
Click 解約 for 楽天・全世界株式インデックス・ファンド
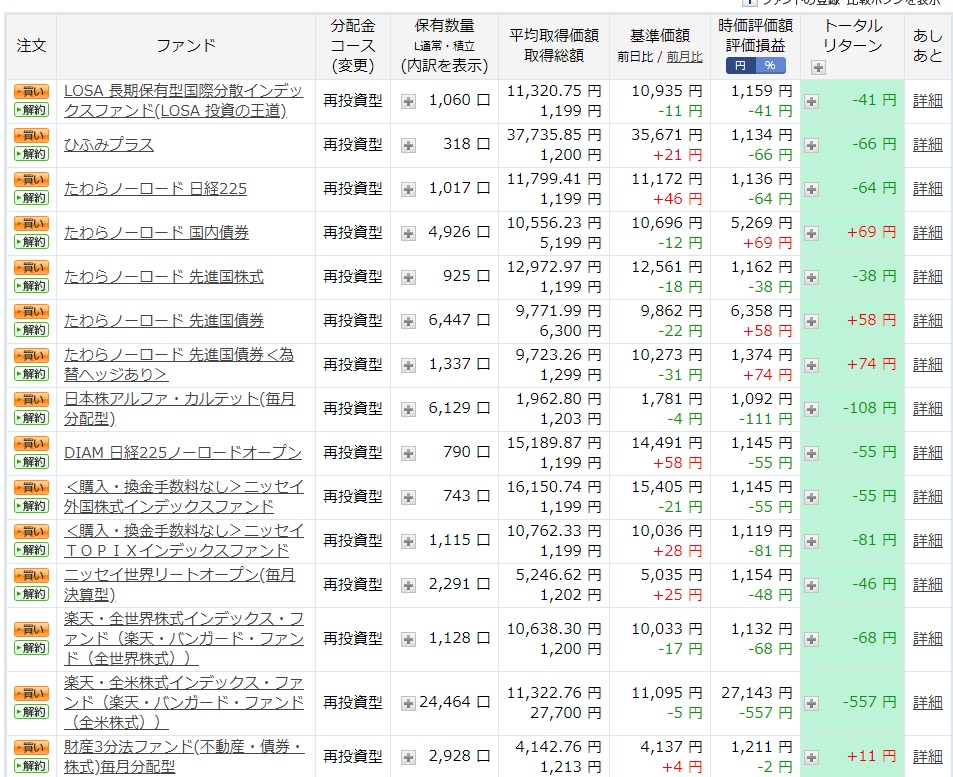coord(30,647)
